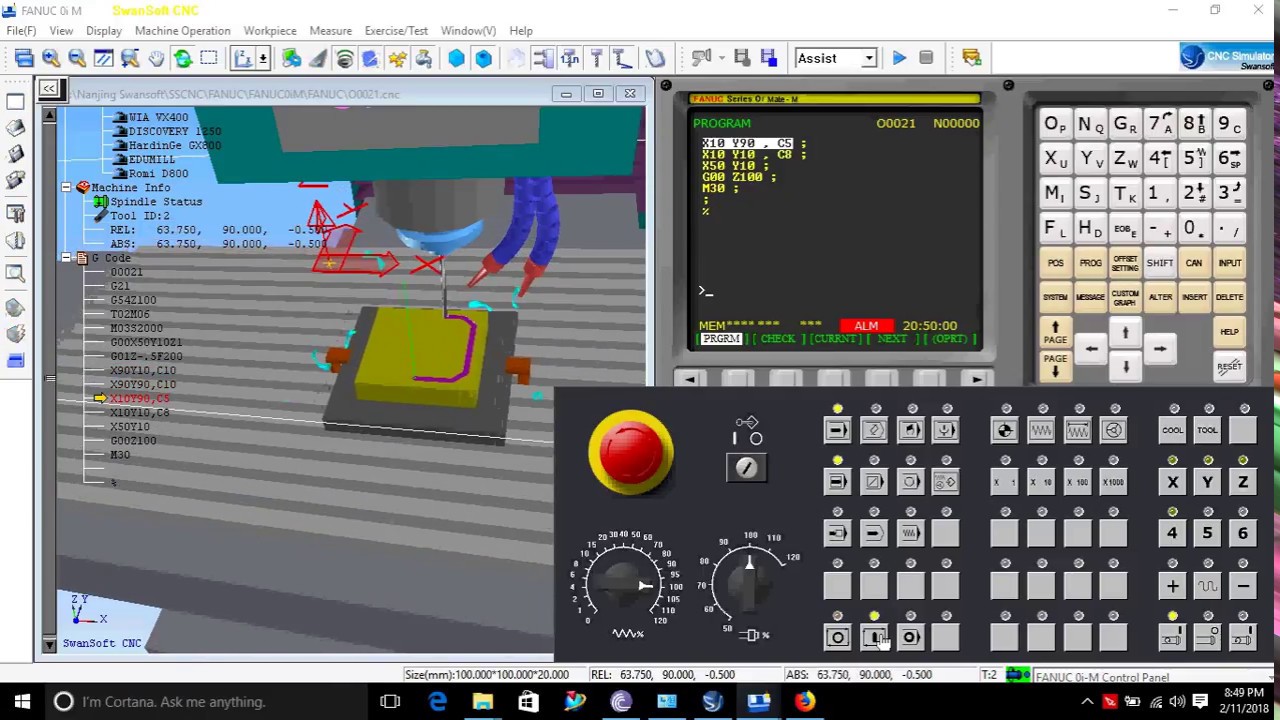Click the lit cycle key under the cursor

point(874,637)
